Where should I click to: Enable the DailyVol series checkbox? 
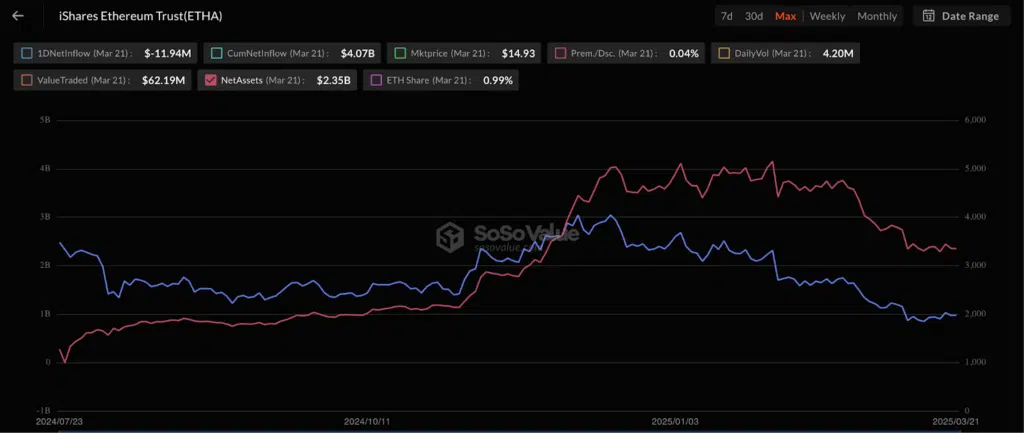(x=723, y=54)
